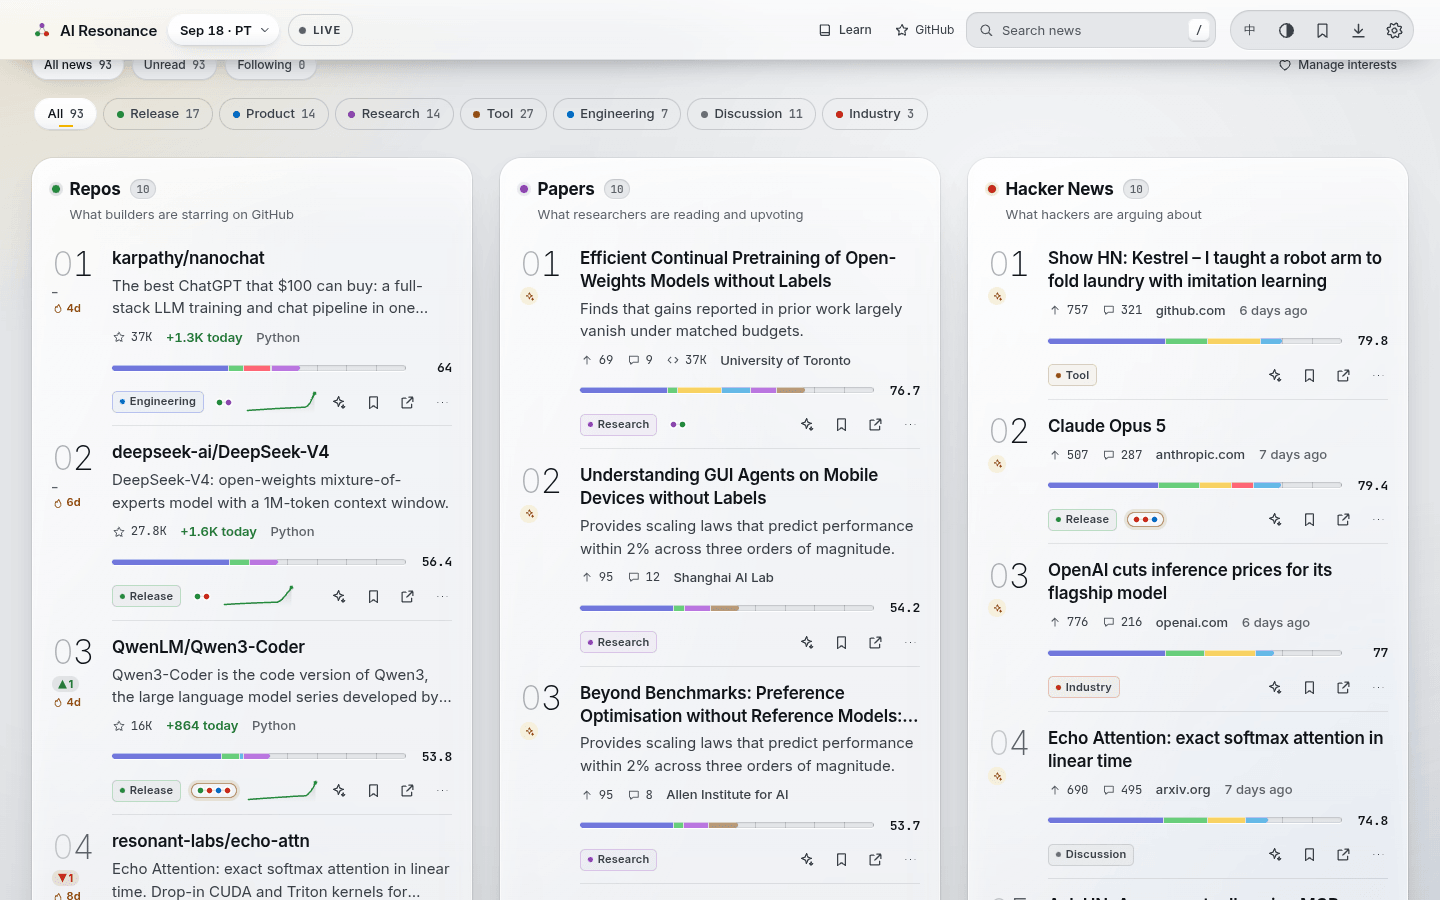Bookmark the Understanding GUI Agents paper
Viewport: 1440px width, 900px height.
tap(841, 642)
